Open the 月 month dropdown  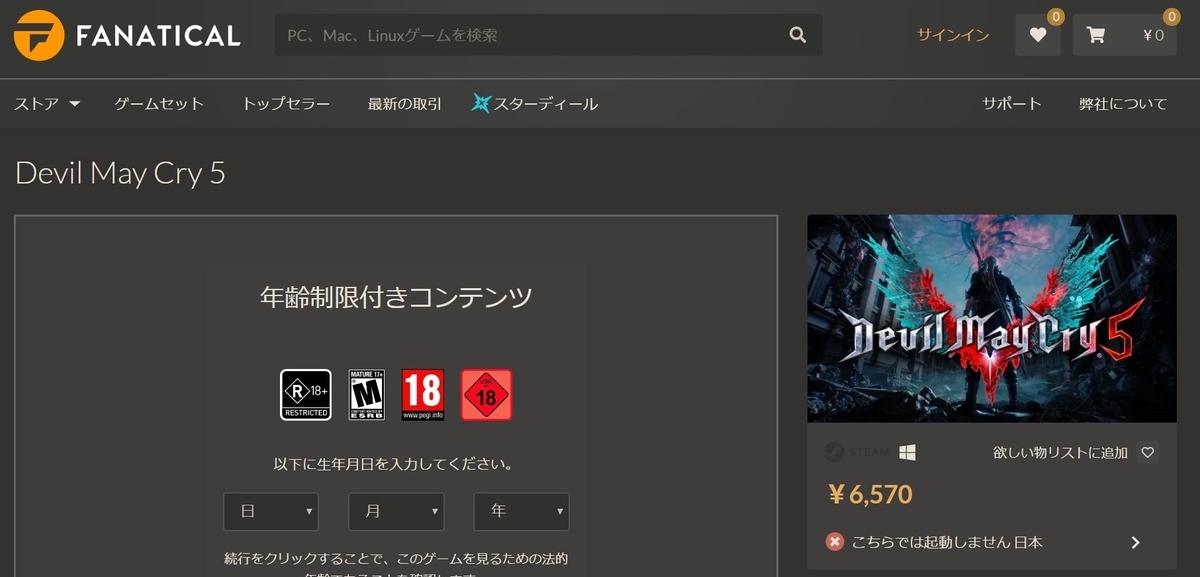pyautogui.click(x=396, y=511)
